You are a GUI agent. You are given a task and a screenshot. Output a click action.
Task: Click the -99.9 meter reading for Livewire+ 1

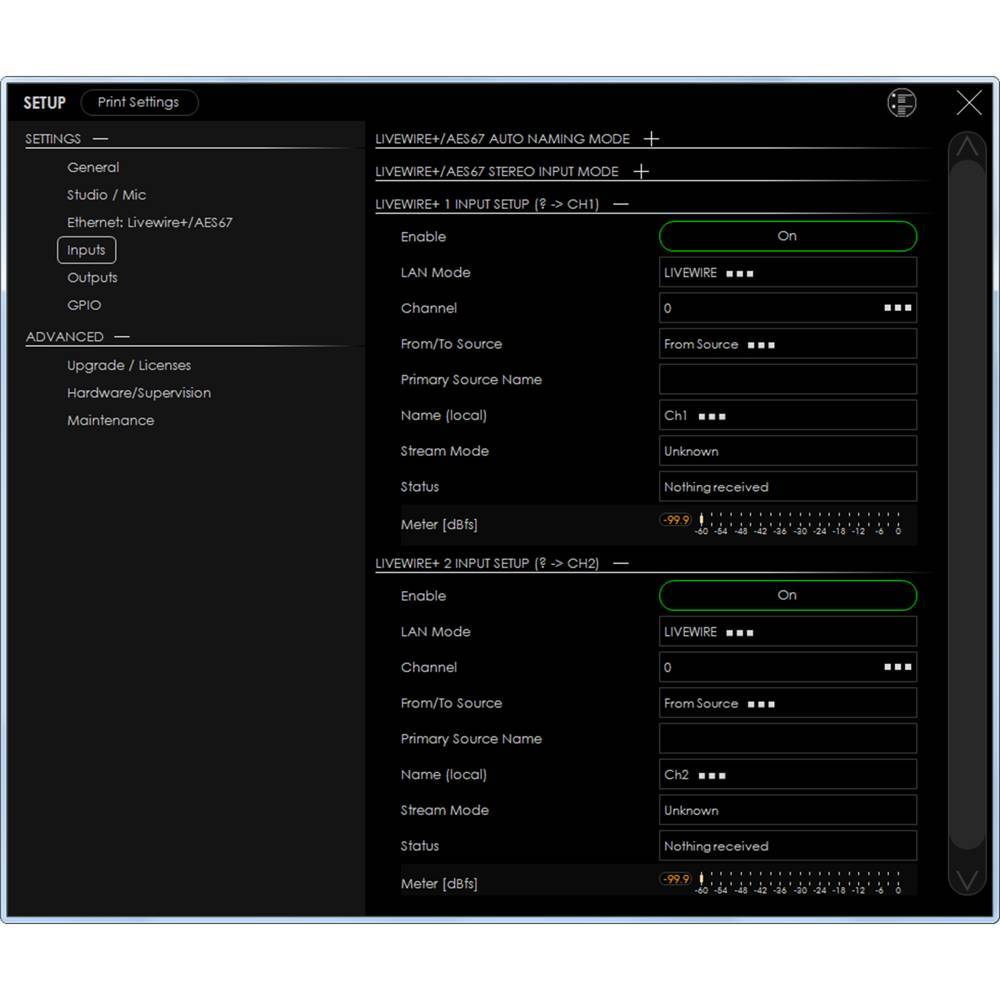coord(675,520)
